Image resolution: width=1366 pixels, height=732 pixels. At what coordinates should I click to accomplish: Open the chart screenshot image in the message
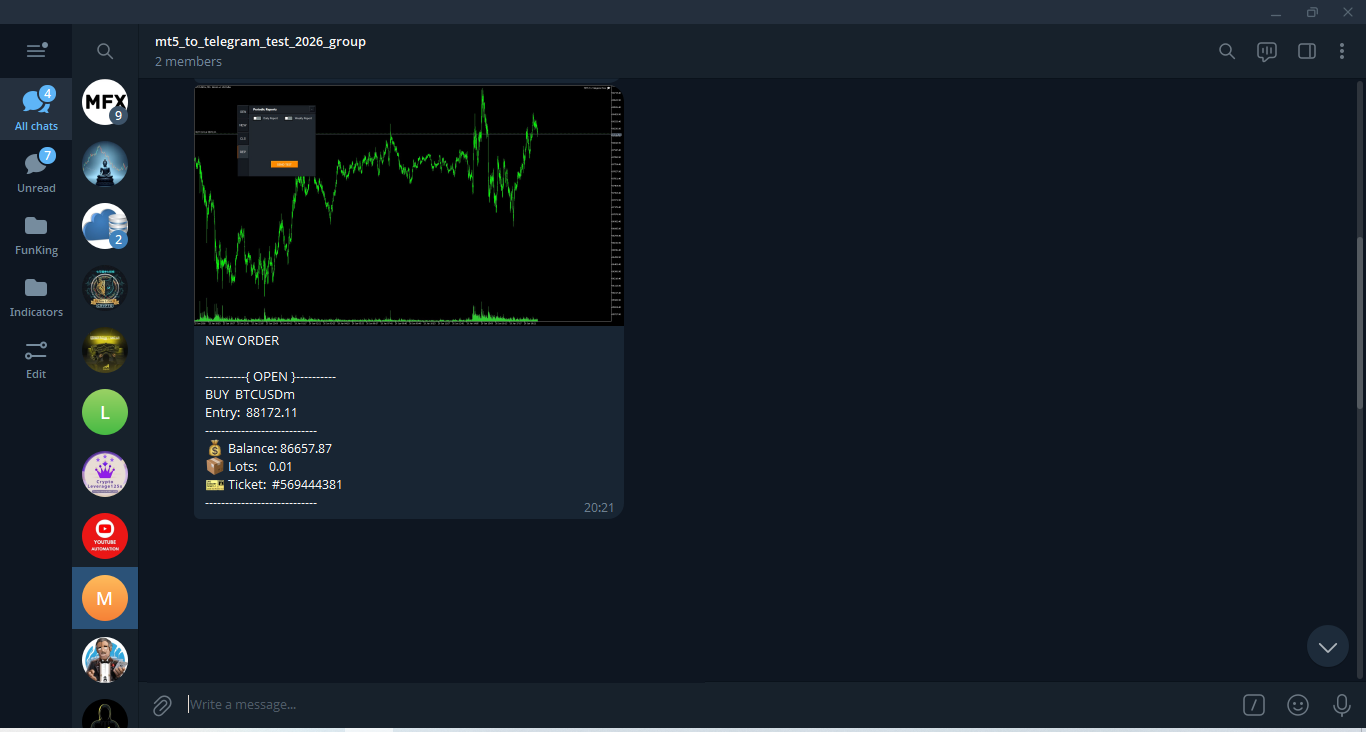[409, 205]
